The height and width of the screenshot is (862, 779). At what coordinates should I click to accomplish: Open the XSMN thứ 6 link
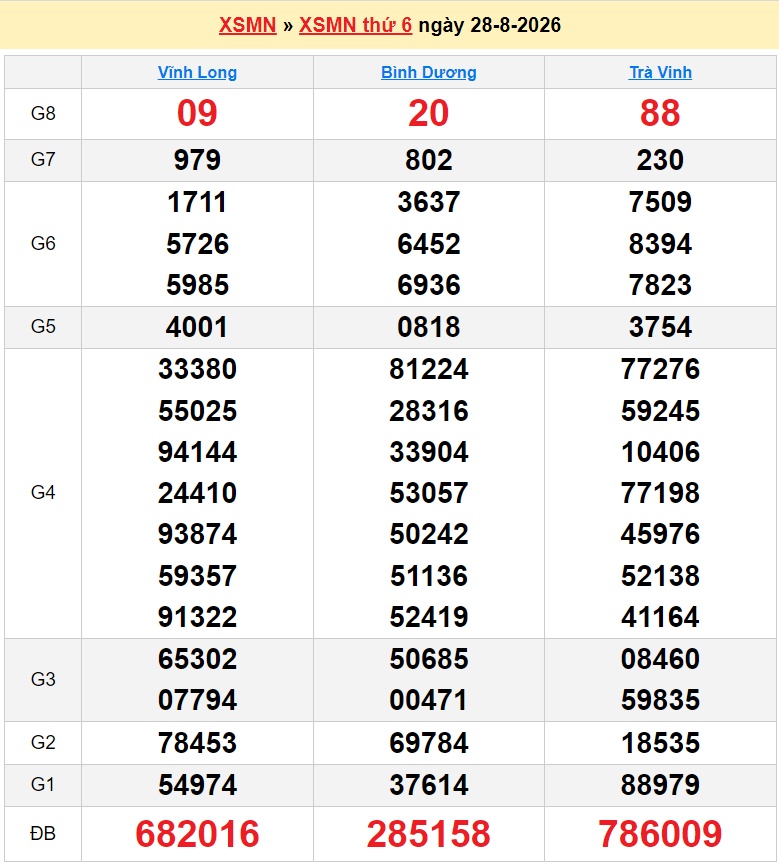[355, 25]
